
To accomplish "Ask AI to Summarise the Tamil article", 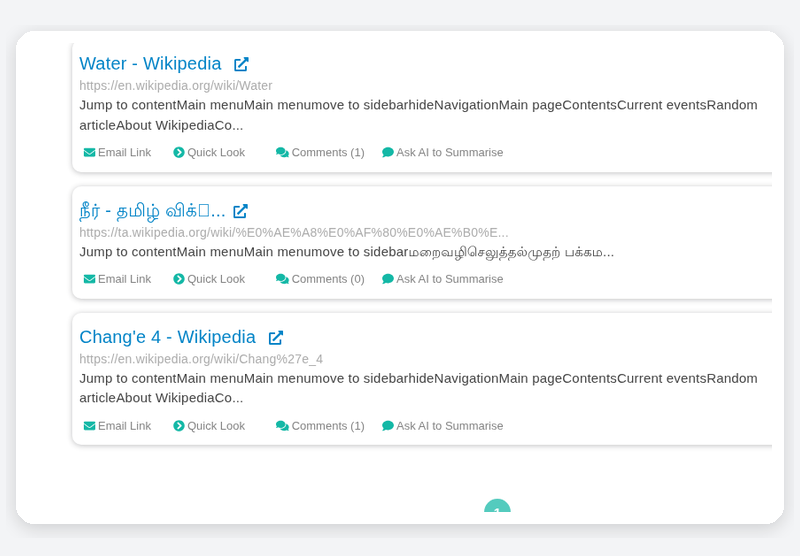I will pyautogui.click(x=442, y=279).
